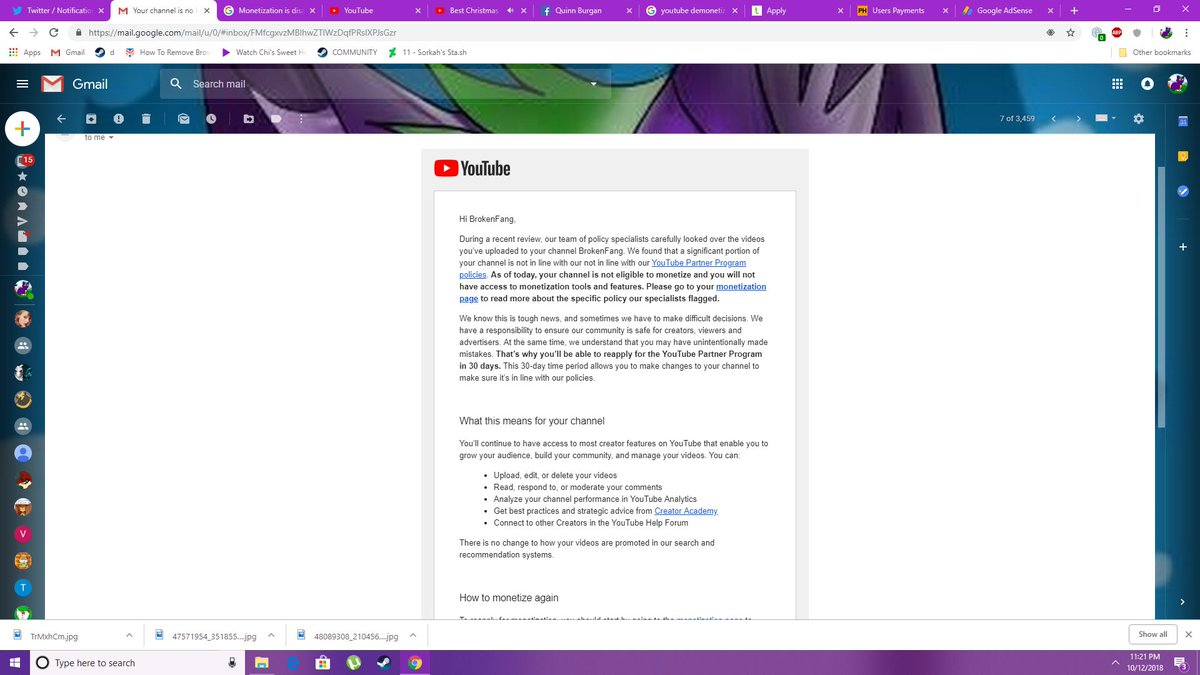
Task: Archive this email
Action: coord(91,118)
